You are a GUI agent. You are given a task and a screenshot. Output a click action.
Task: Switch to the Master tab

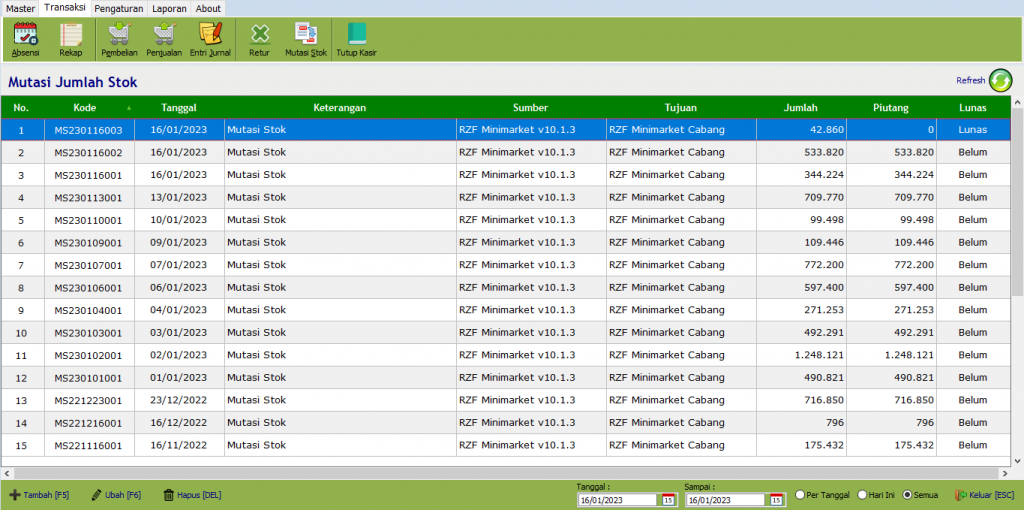20,8
